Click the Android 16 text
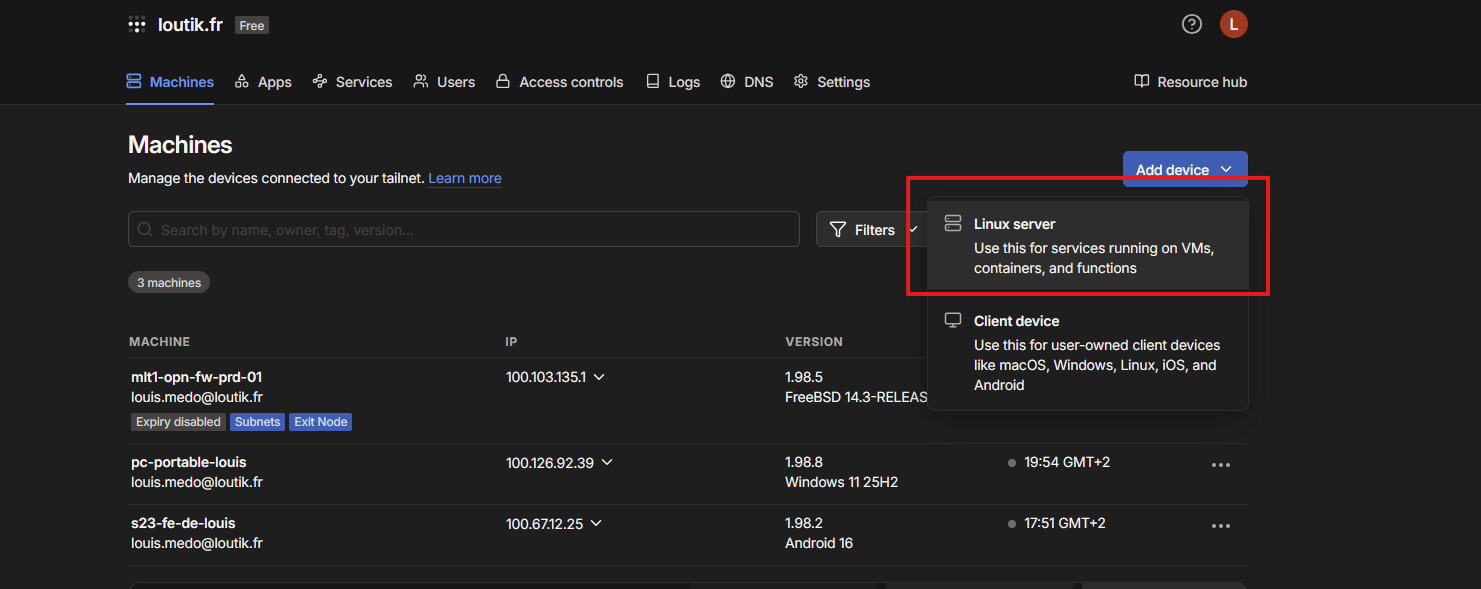This screenshot has height=589, width=1481. pyautogui.click(x=819, y=543)
